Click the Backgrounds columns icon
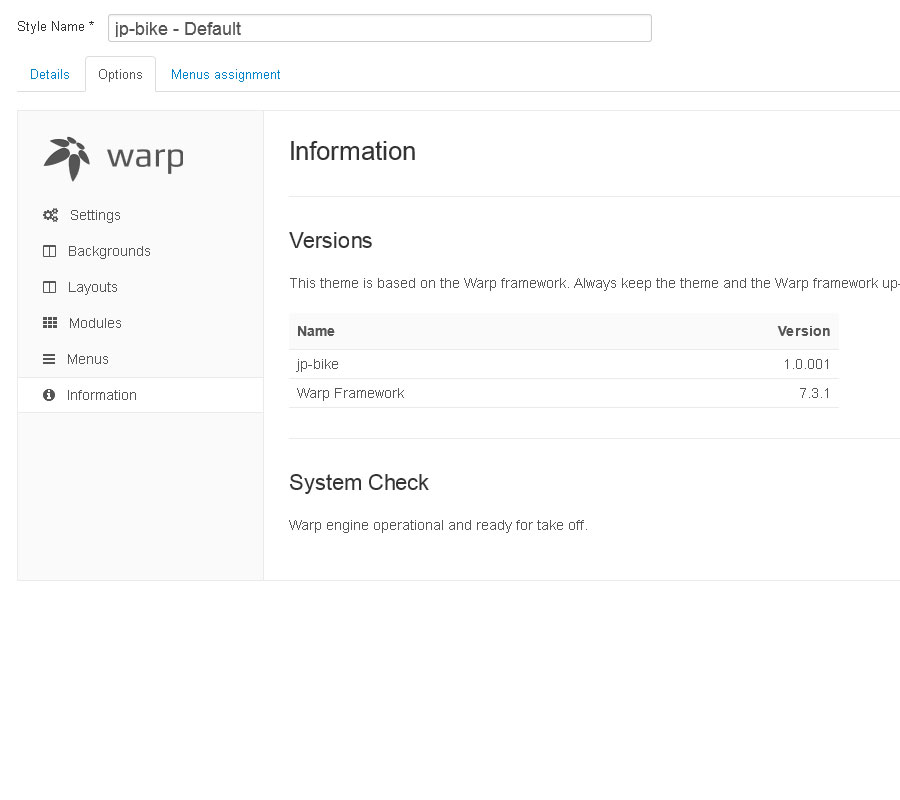The image size is (900, 800). [50, 251]
